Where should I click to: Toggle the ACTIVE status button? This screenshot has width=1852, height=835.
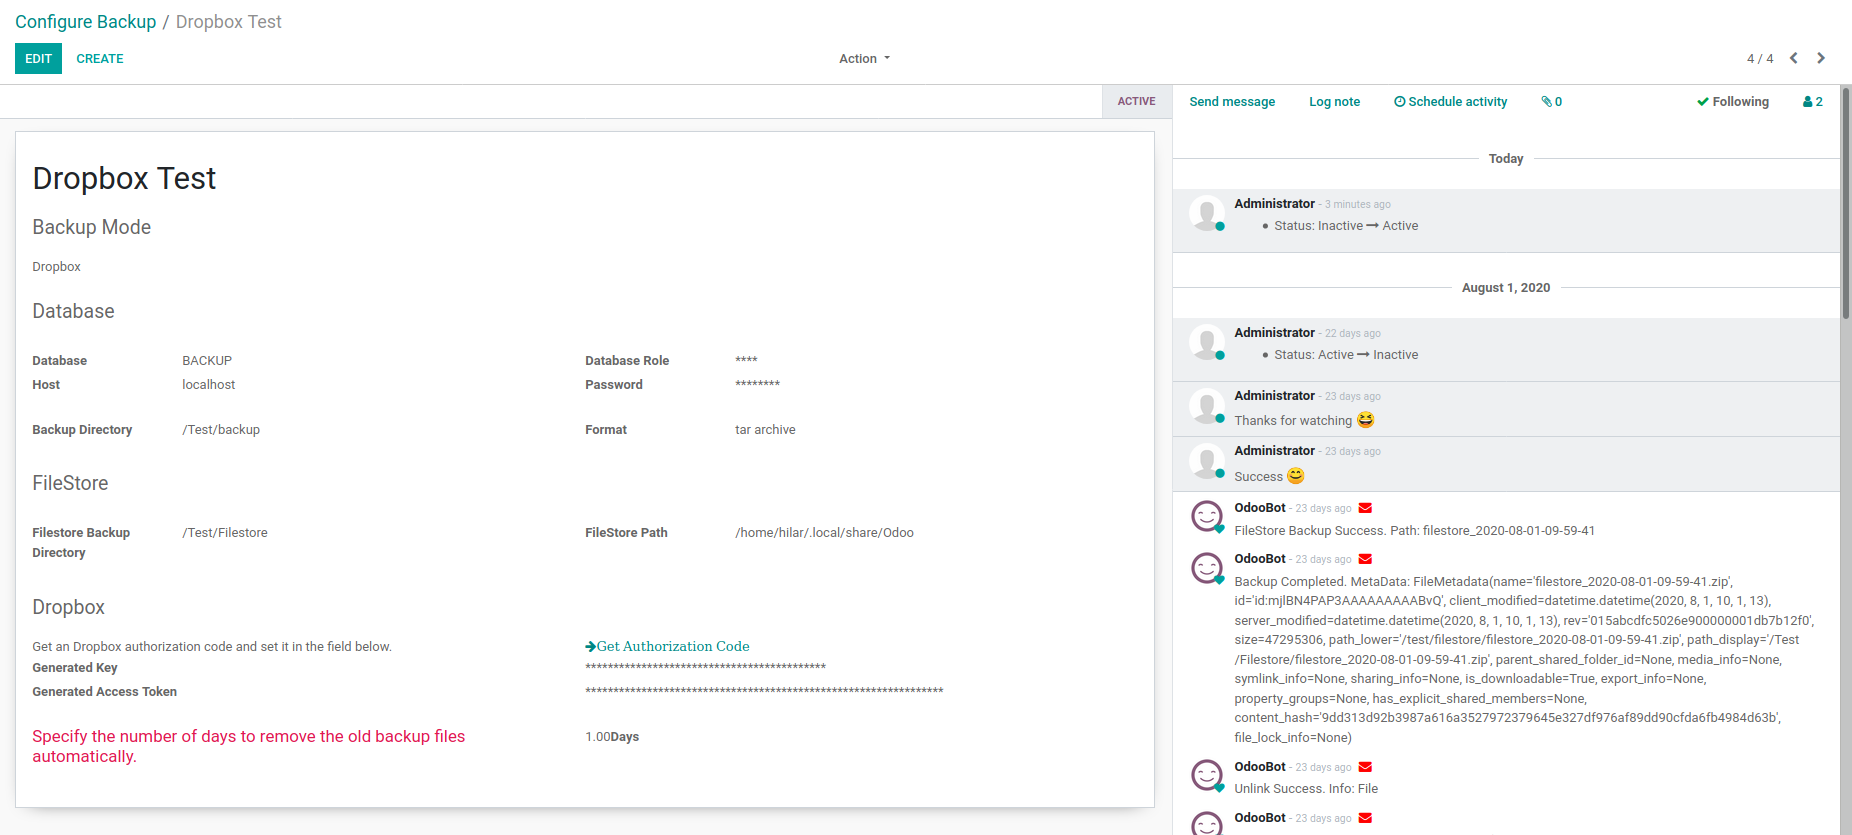click(1137, 102)
